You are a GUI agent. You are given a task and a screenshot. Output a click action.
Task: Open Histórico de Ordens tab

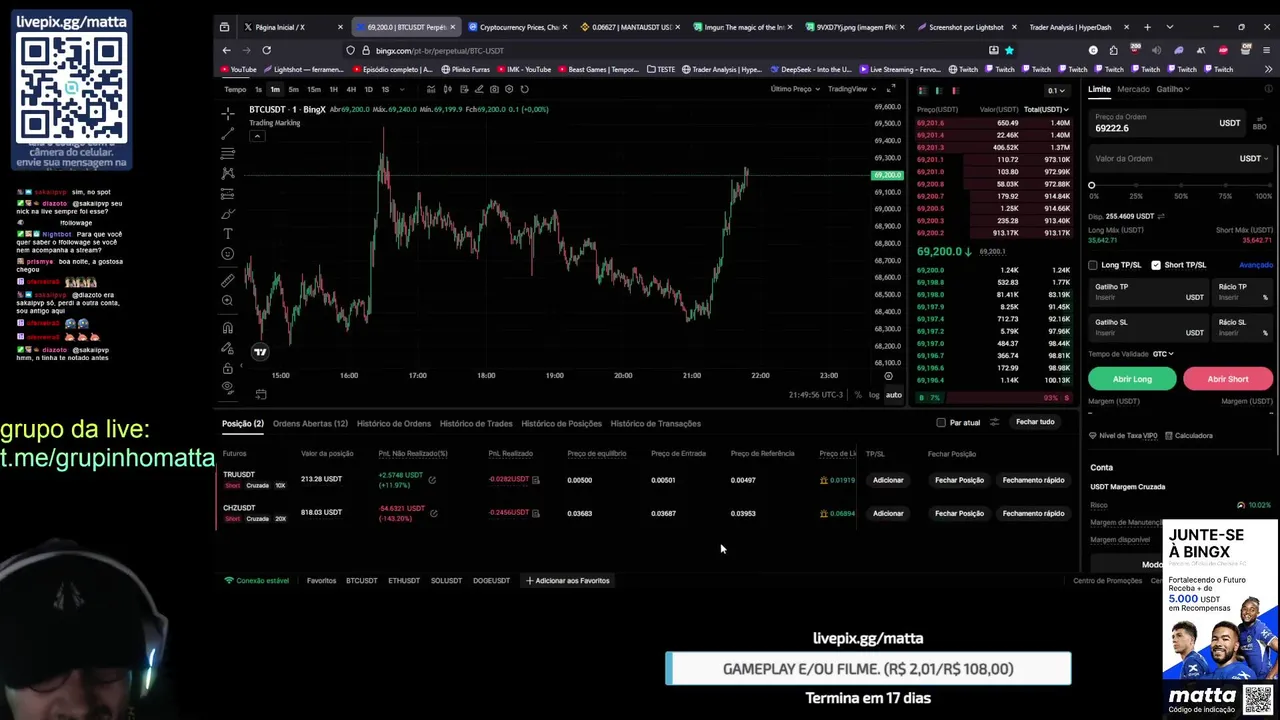[x=394, y=423]
